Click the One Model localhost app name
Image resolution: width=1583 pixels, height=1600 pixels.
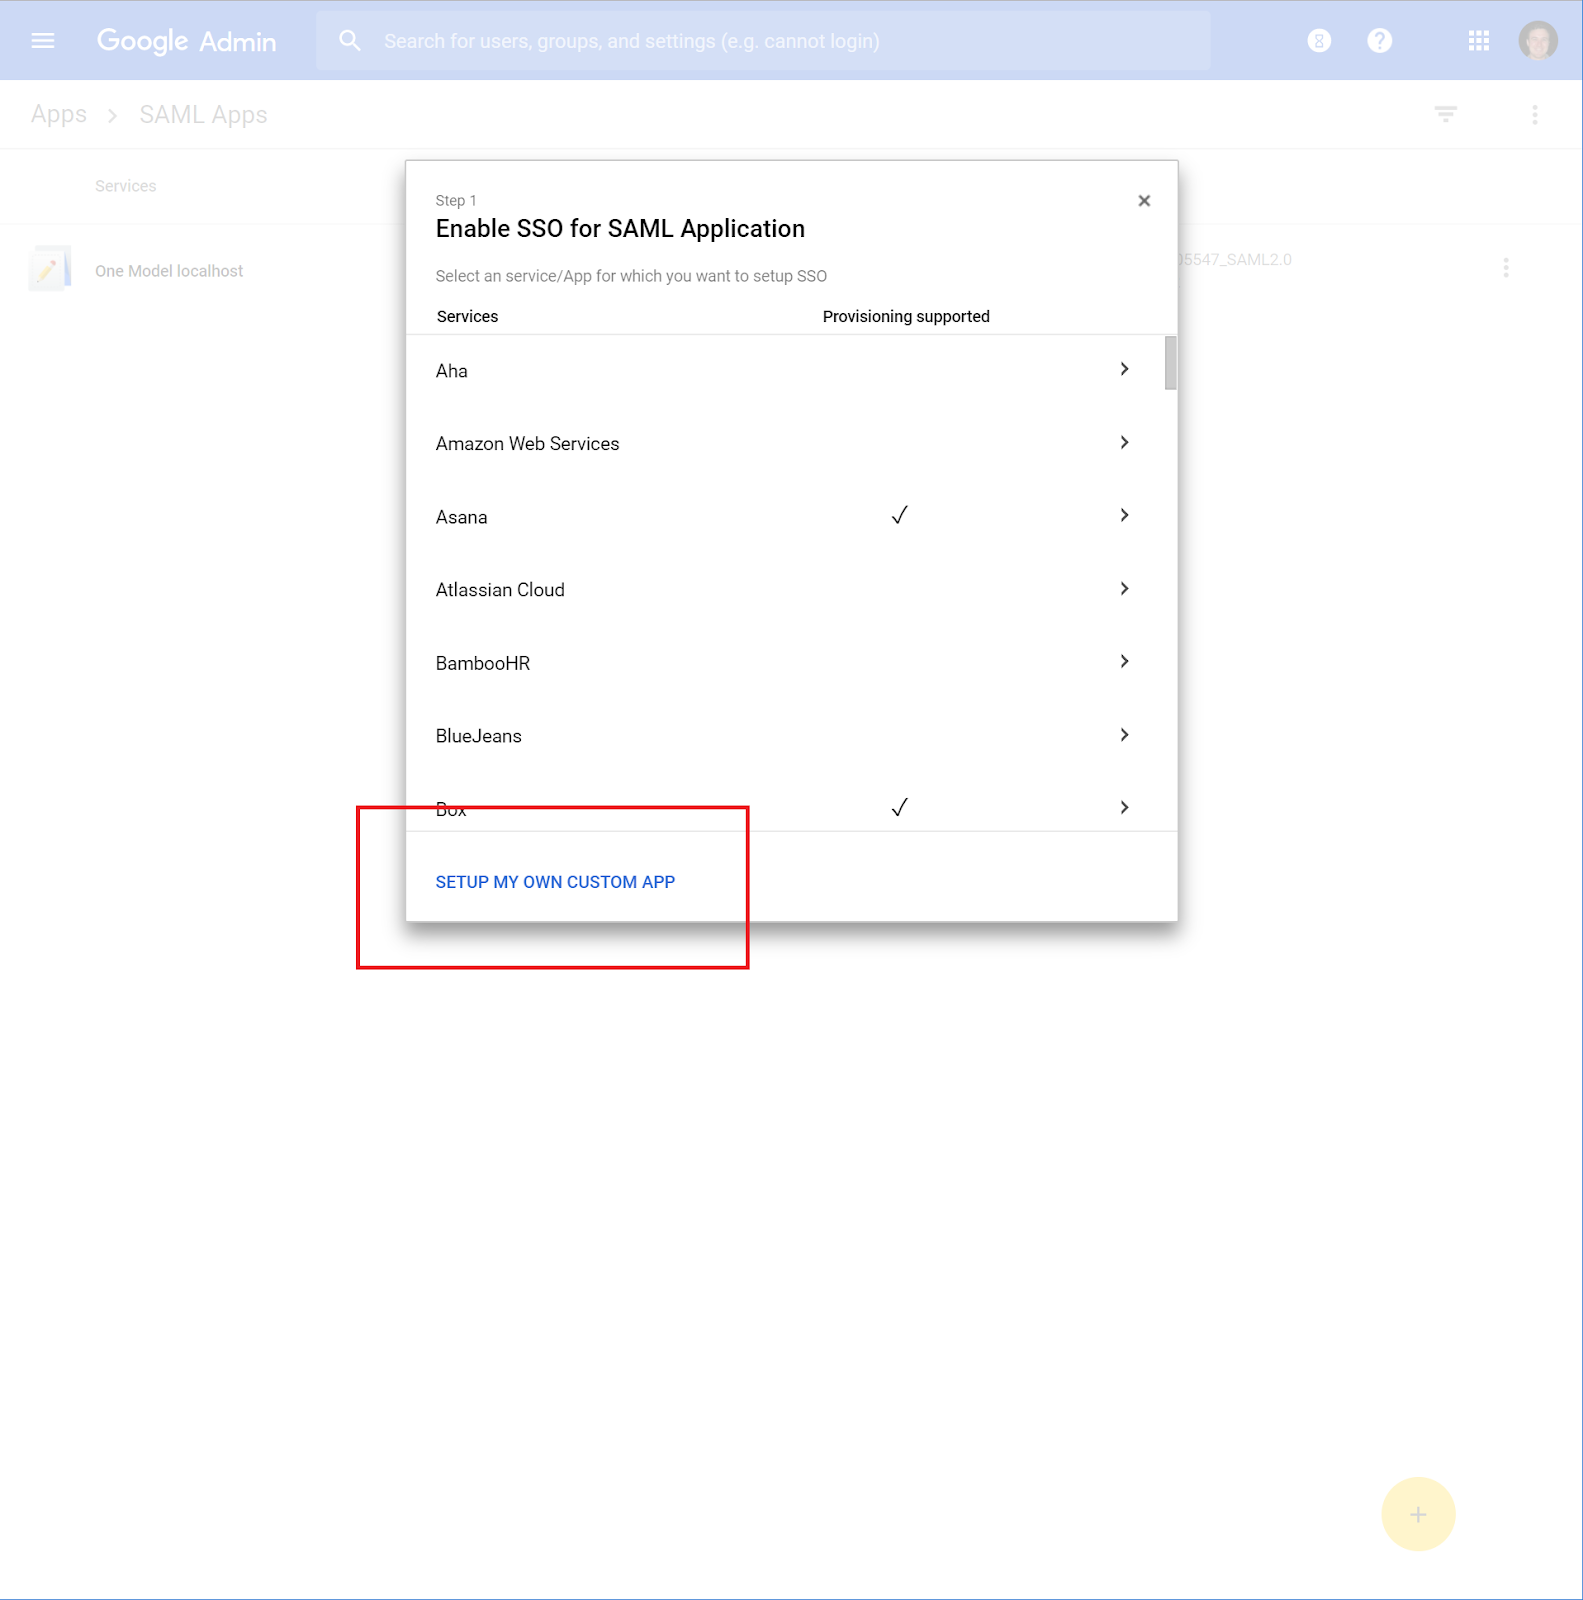[169, 271]
